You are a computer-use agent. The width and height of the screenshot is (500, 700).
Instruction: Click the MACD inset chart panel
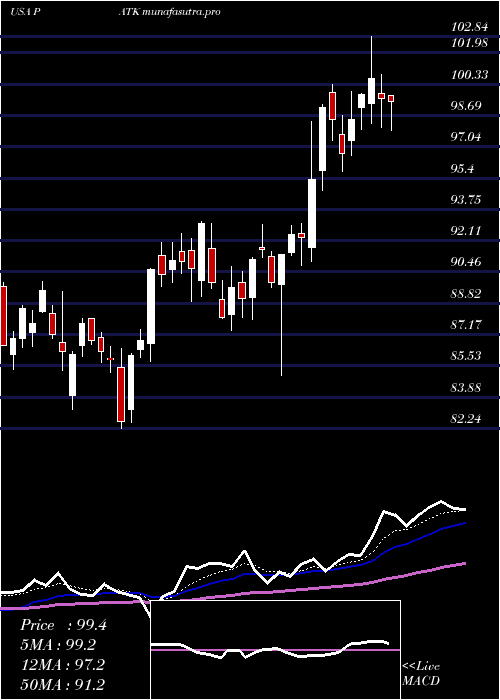click(x=275, y=650)
